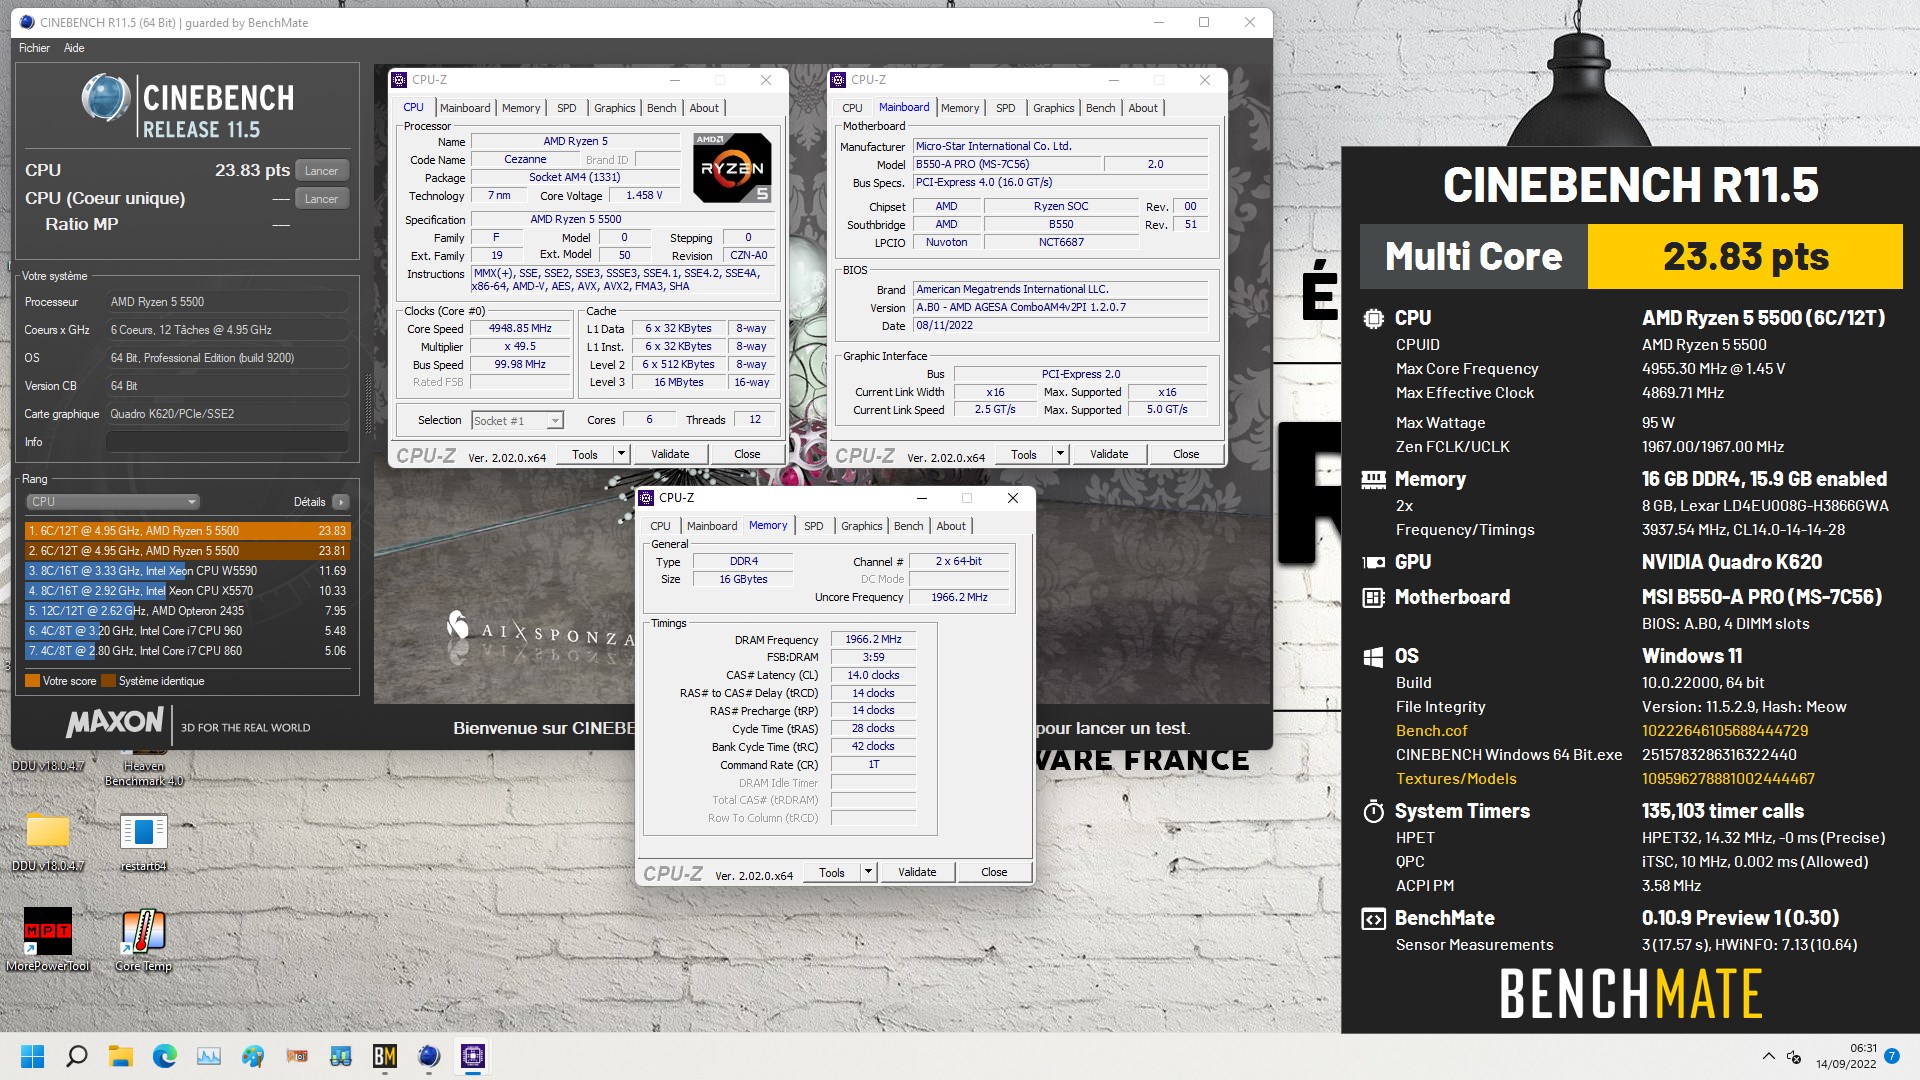This screenshot has height=1080, width=1920.
Task: Click BenchMate Memory section icon
Action: pos(1373,480)
